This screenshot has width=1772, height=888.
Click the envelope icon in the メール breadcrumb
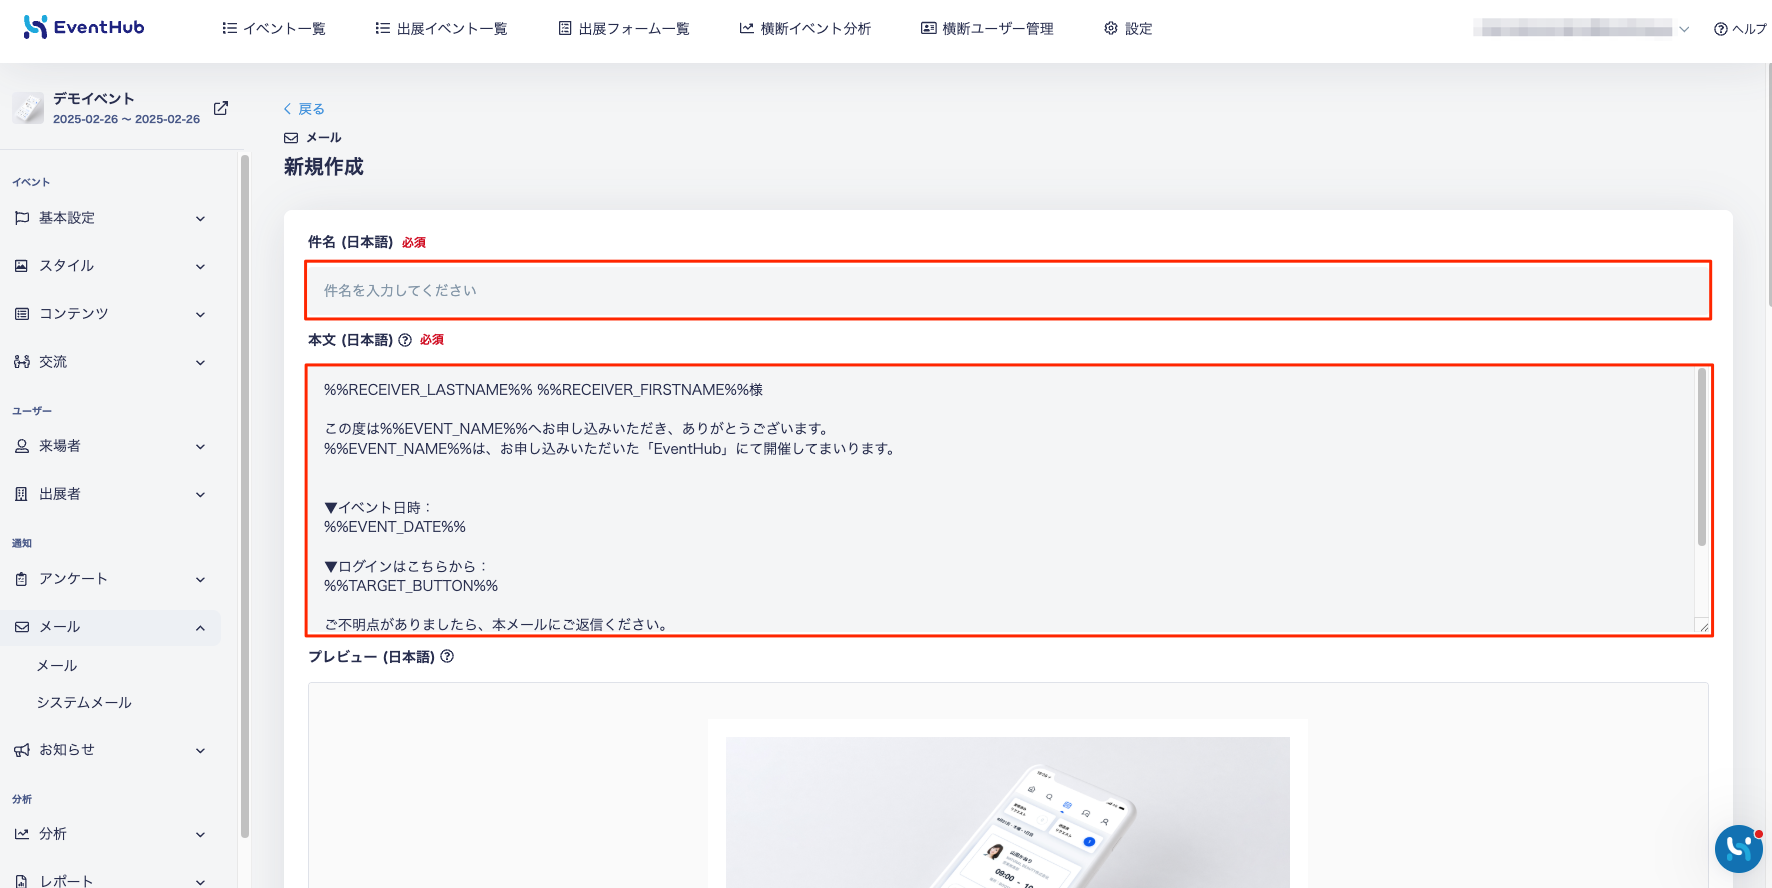coord(291,138)
